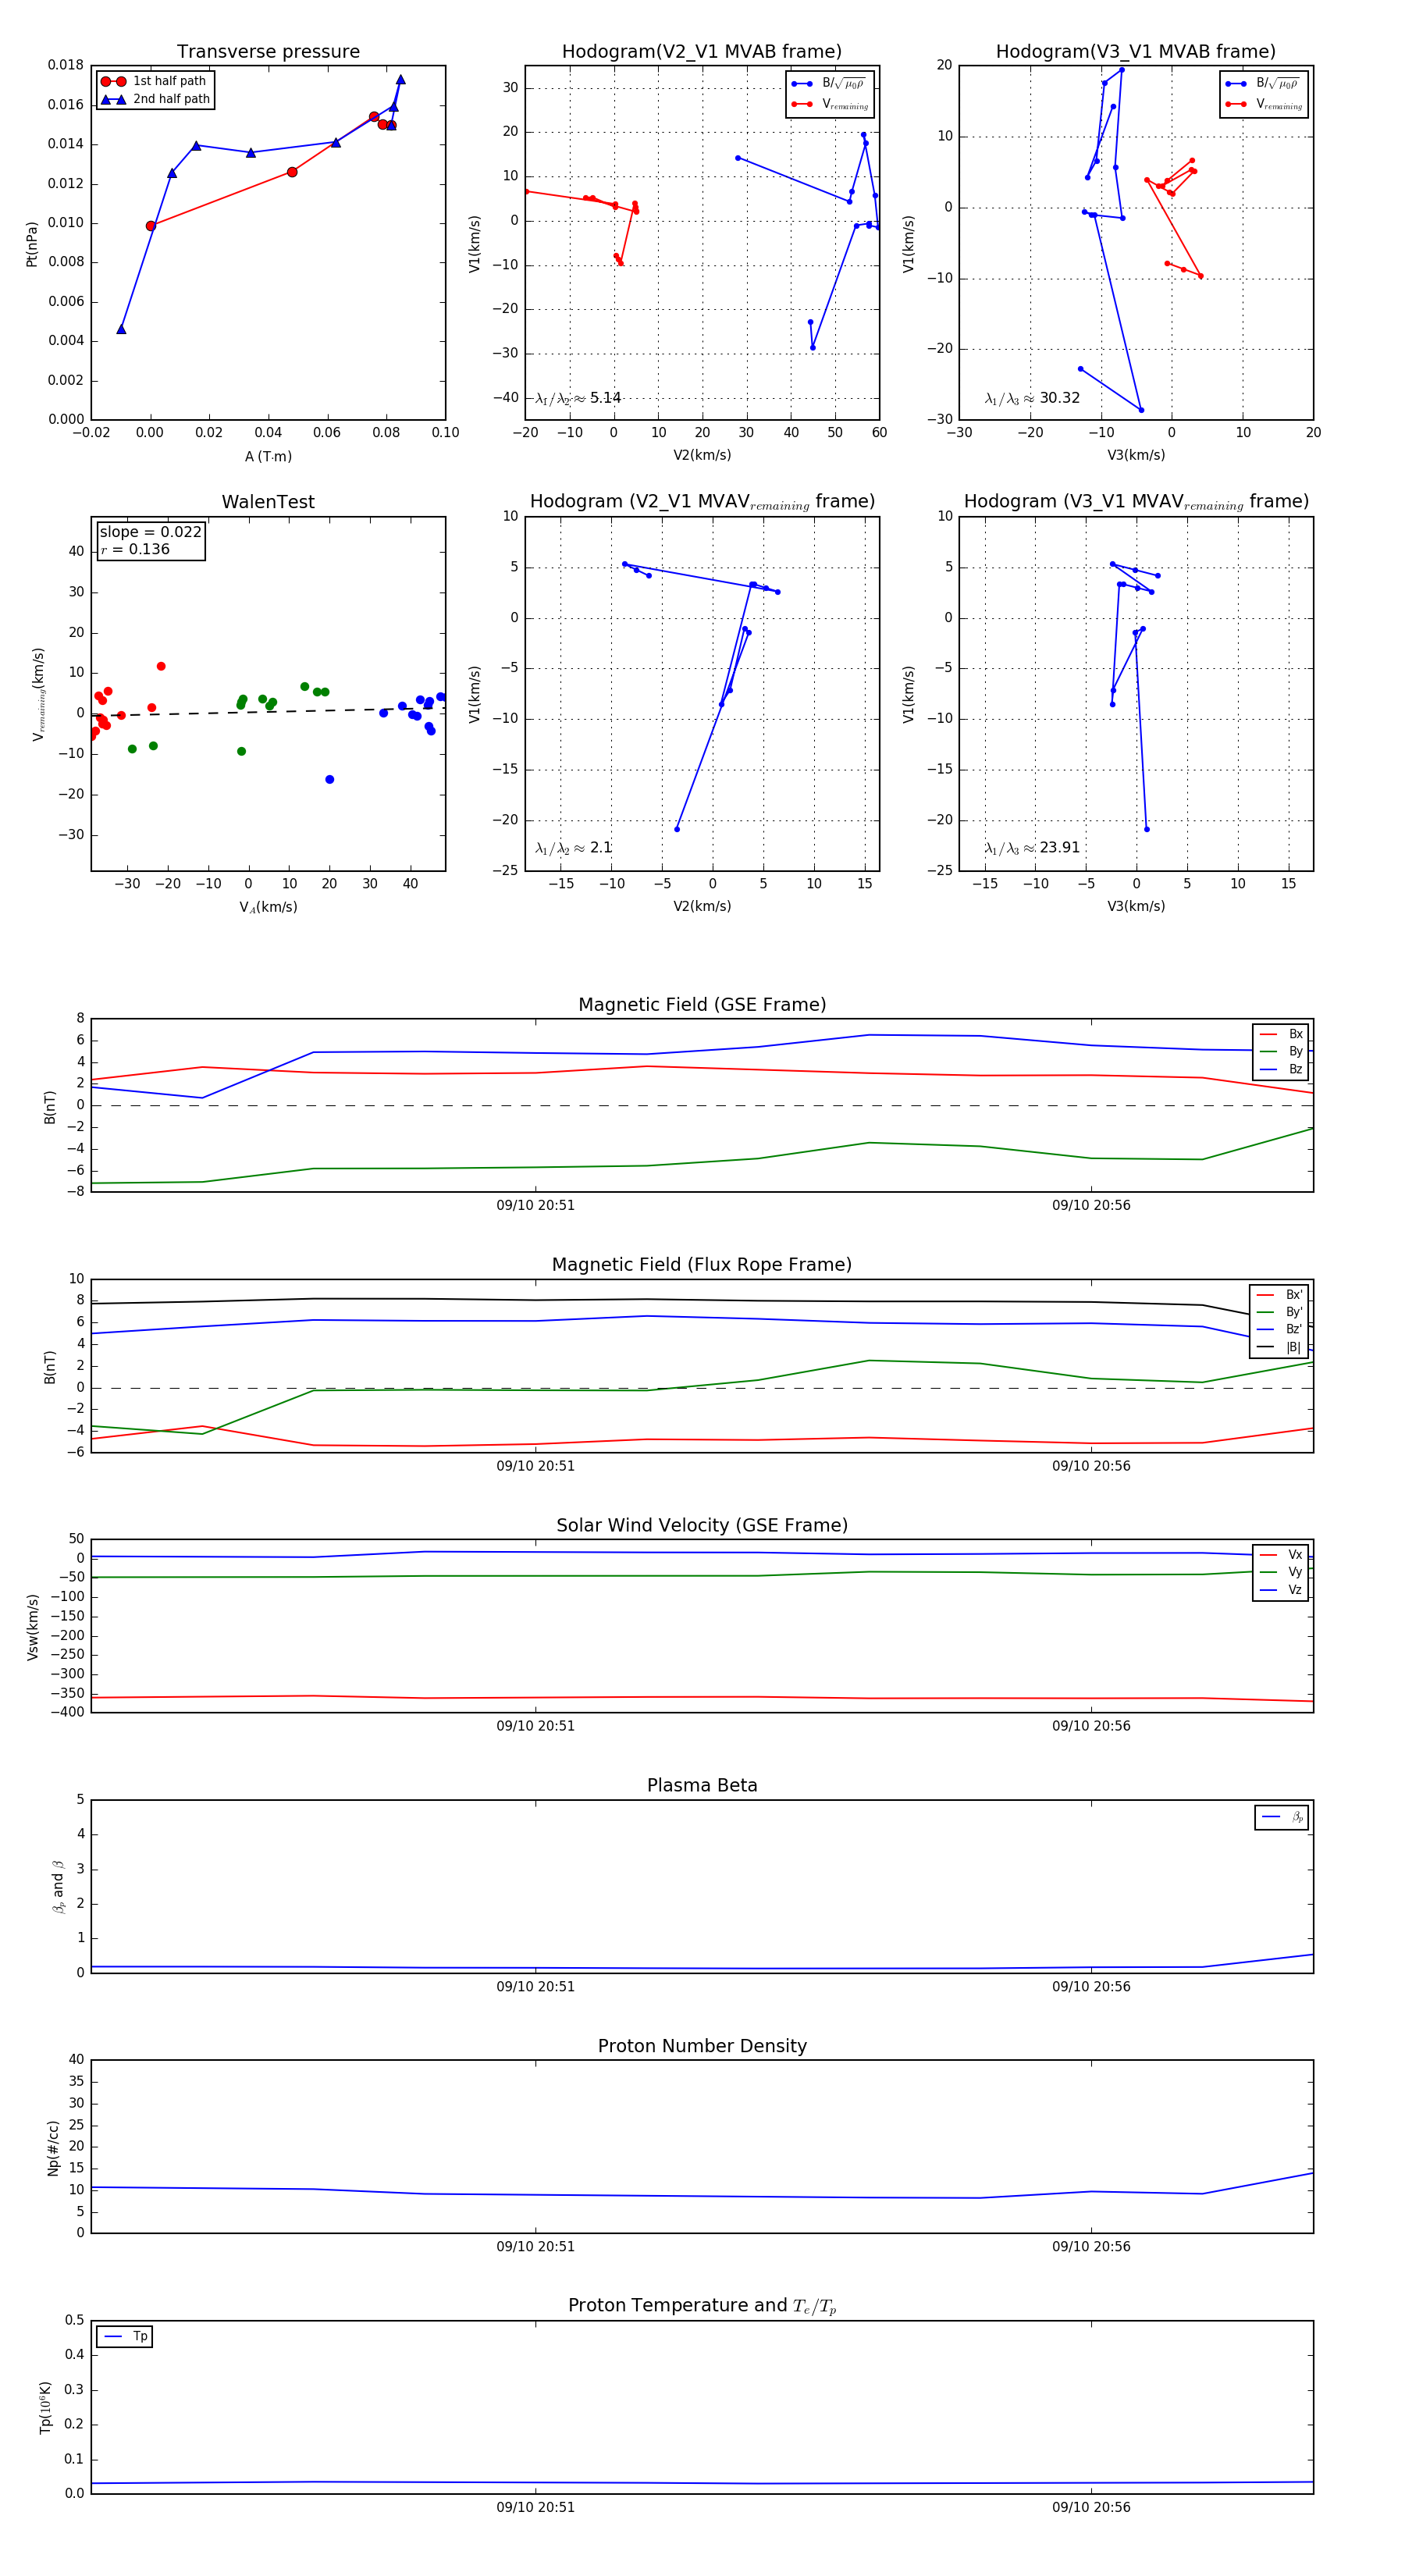Click the "A (T·m)" x-axis label
The height and width of the screenshot is (2576, 1405).
click(268, 457)
